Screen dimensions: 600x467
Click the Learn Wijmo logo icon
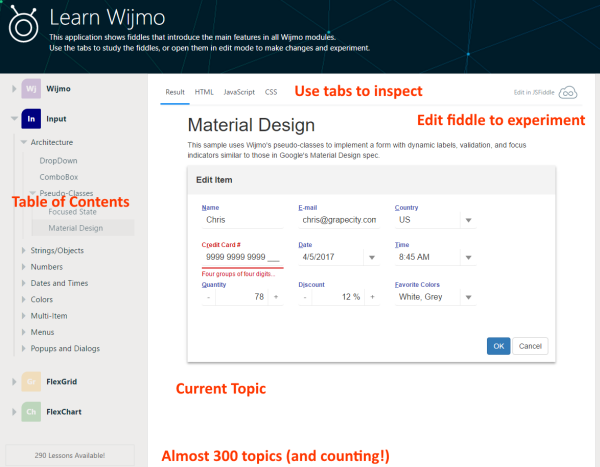[24, 24]
